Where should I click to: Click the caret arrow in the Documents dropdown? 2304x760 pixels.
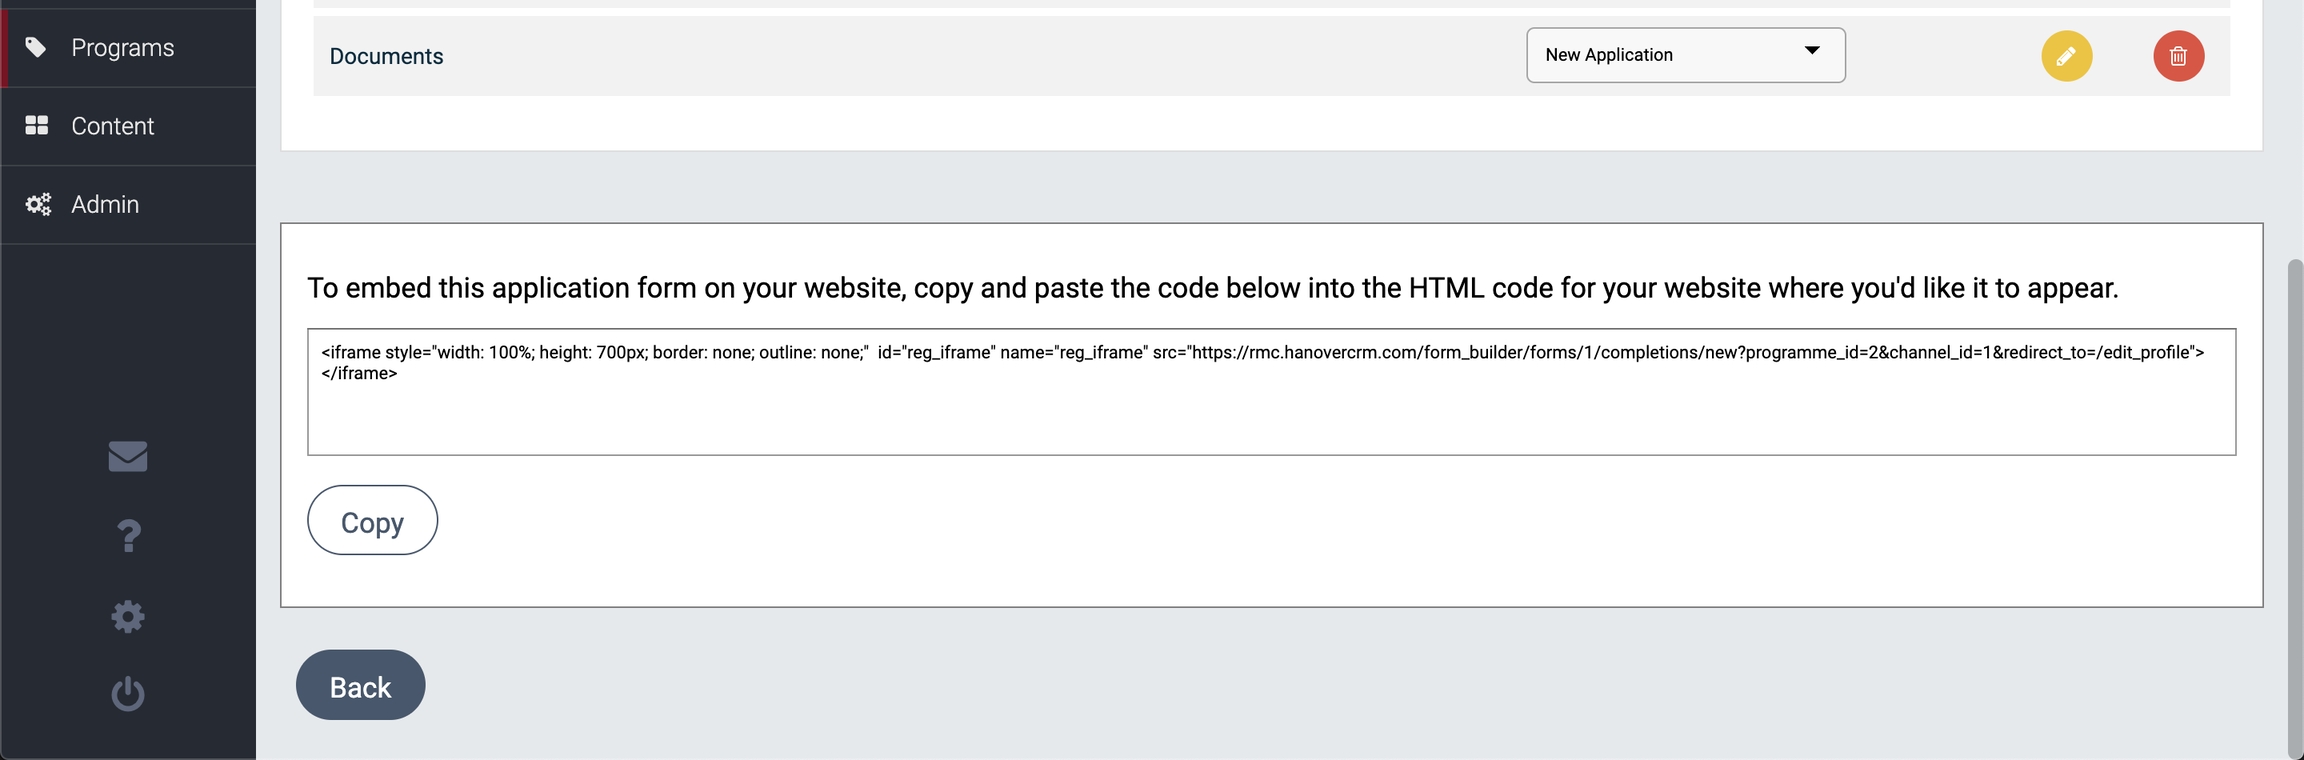tap(1811, 51)
